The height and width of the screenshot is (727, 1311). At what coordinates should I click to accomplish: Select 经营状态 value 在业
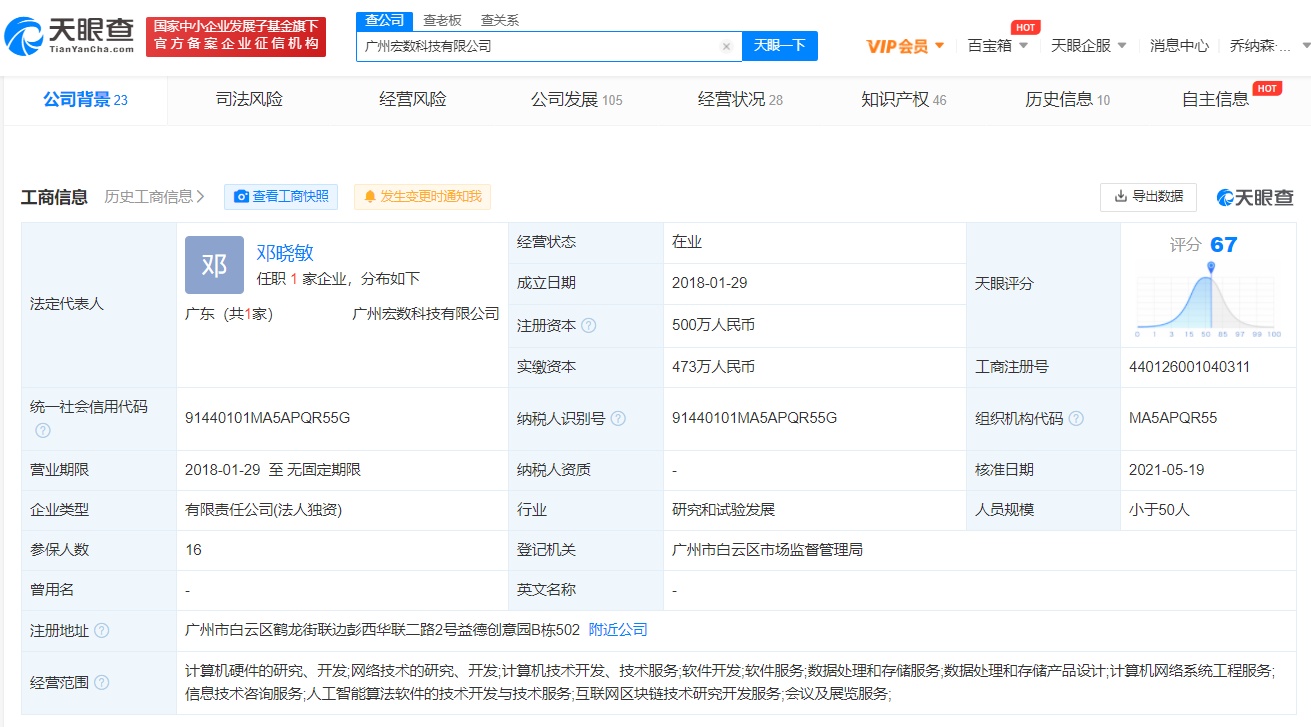(687, 242)
